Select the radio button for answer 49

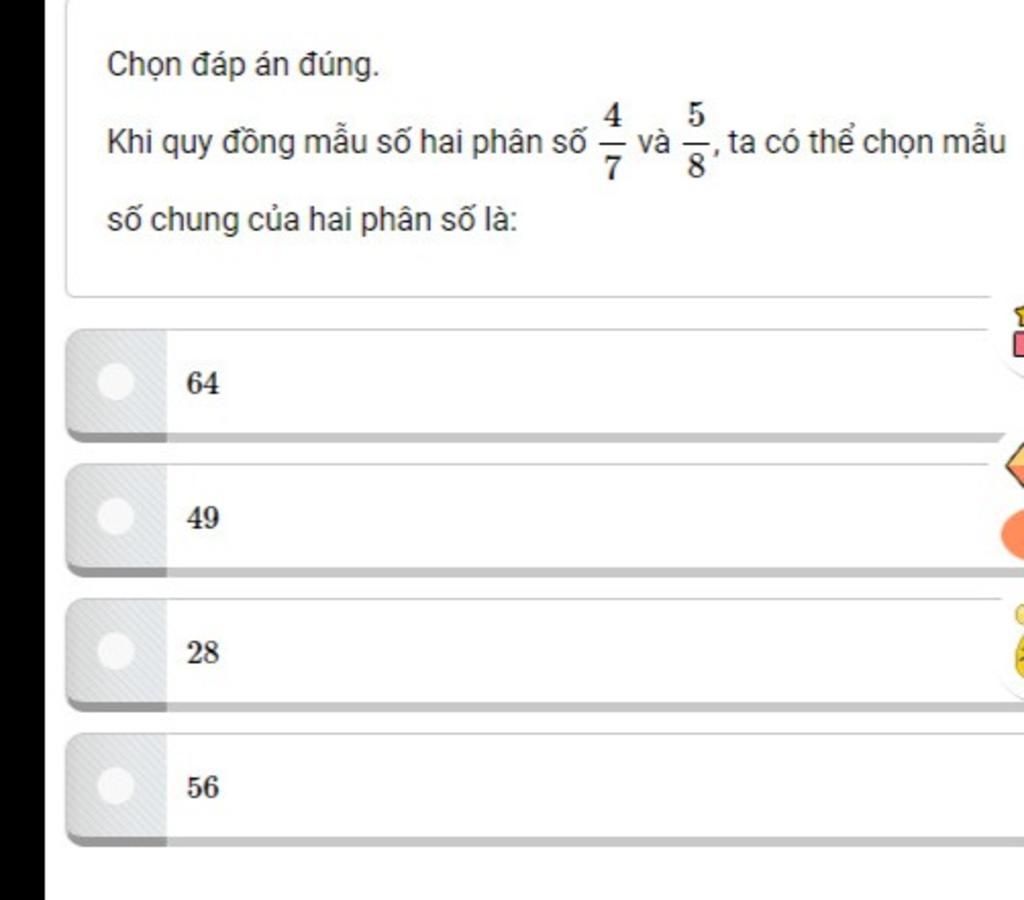(x=117, y=518)
